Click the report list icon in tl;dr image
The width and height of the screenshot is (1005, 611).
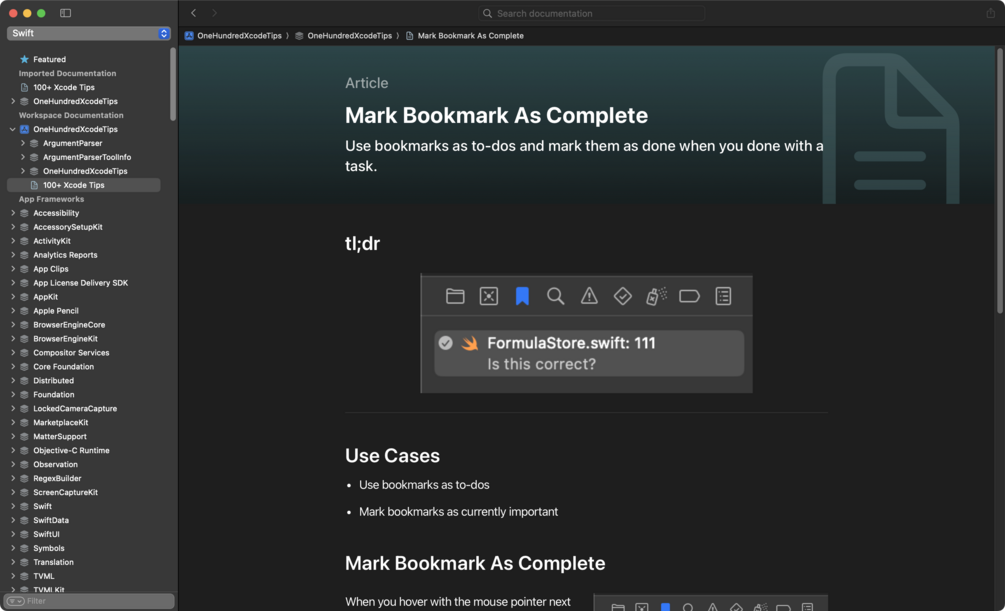tap(723, 296)
